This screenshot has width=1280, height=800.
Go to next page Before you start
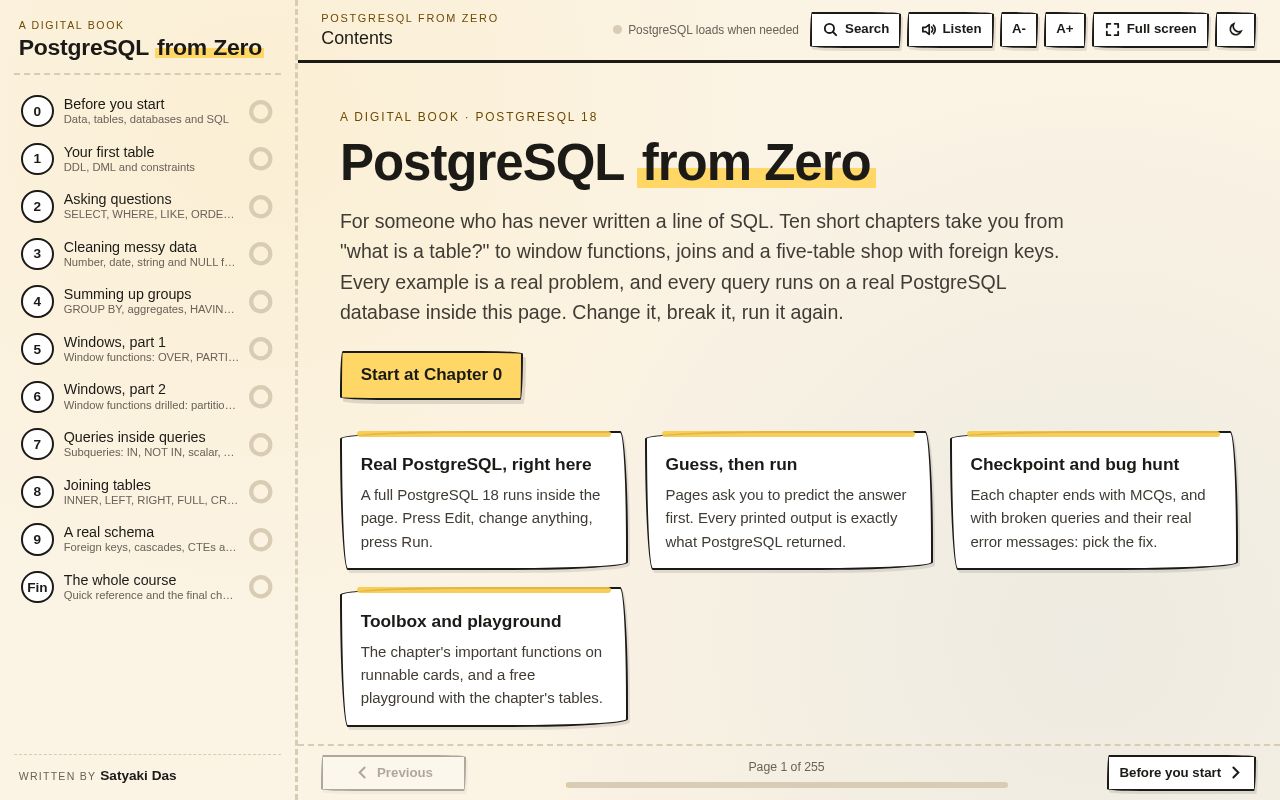[x=1181, y=773]
